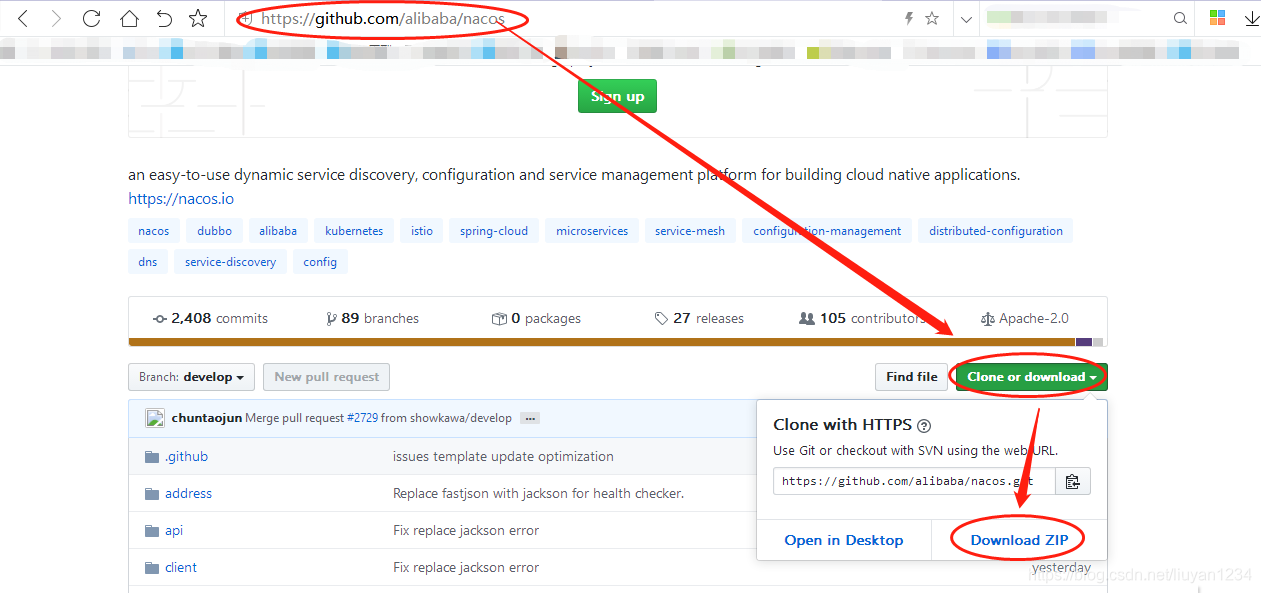This screenshot has width=1261, height=593.
Task: Toggle the Clone or download dropdown
Action: pyautogui.click(x=1031, y=377)
